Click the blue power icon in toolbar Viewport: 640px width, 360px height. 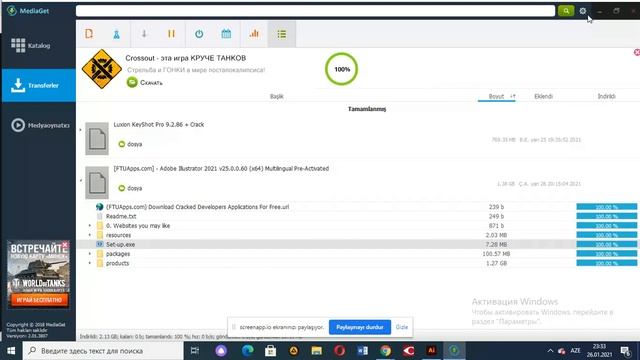coord(199,34)
